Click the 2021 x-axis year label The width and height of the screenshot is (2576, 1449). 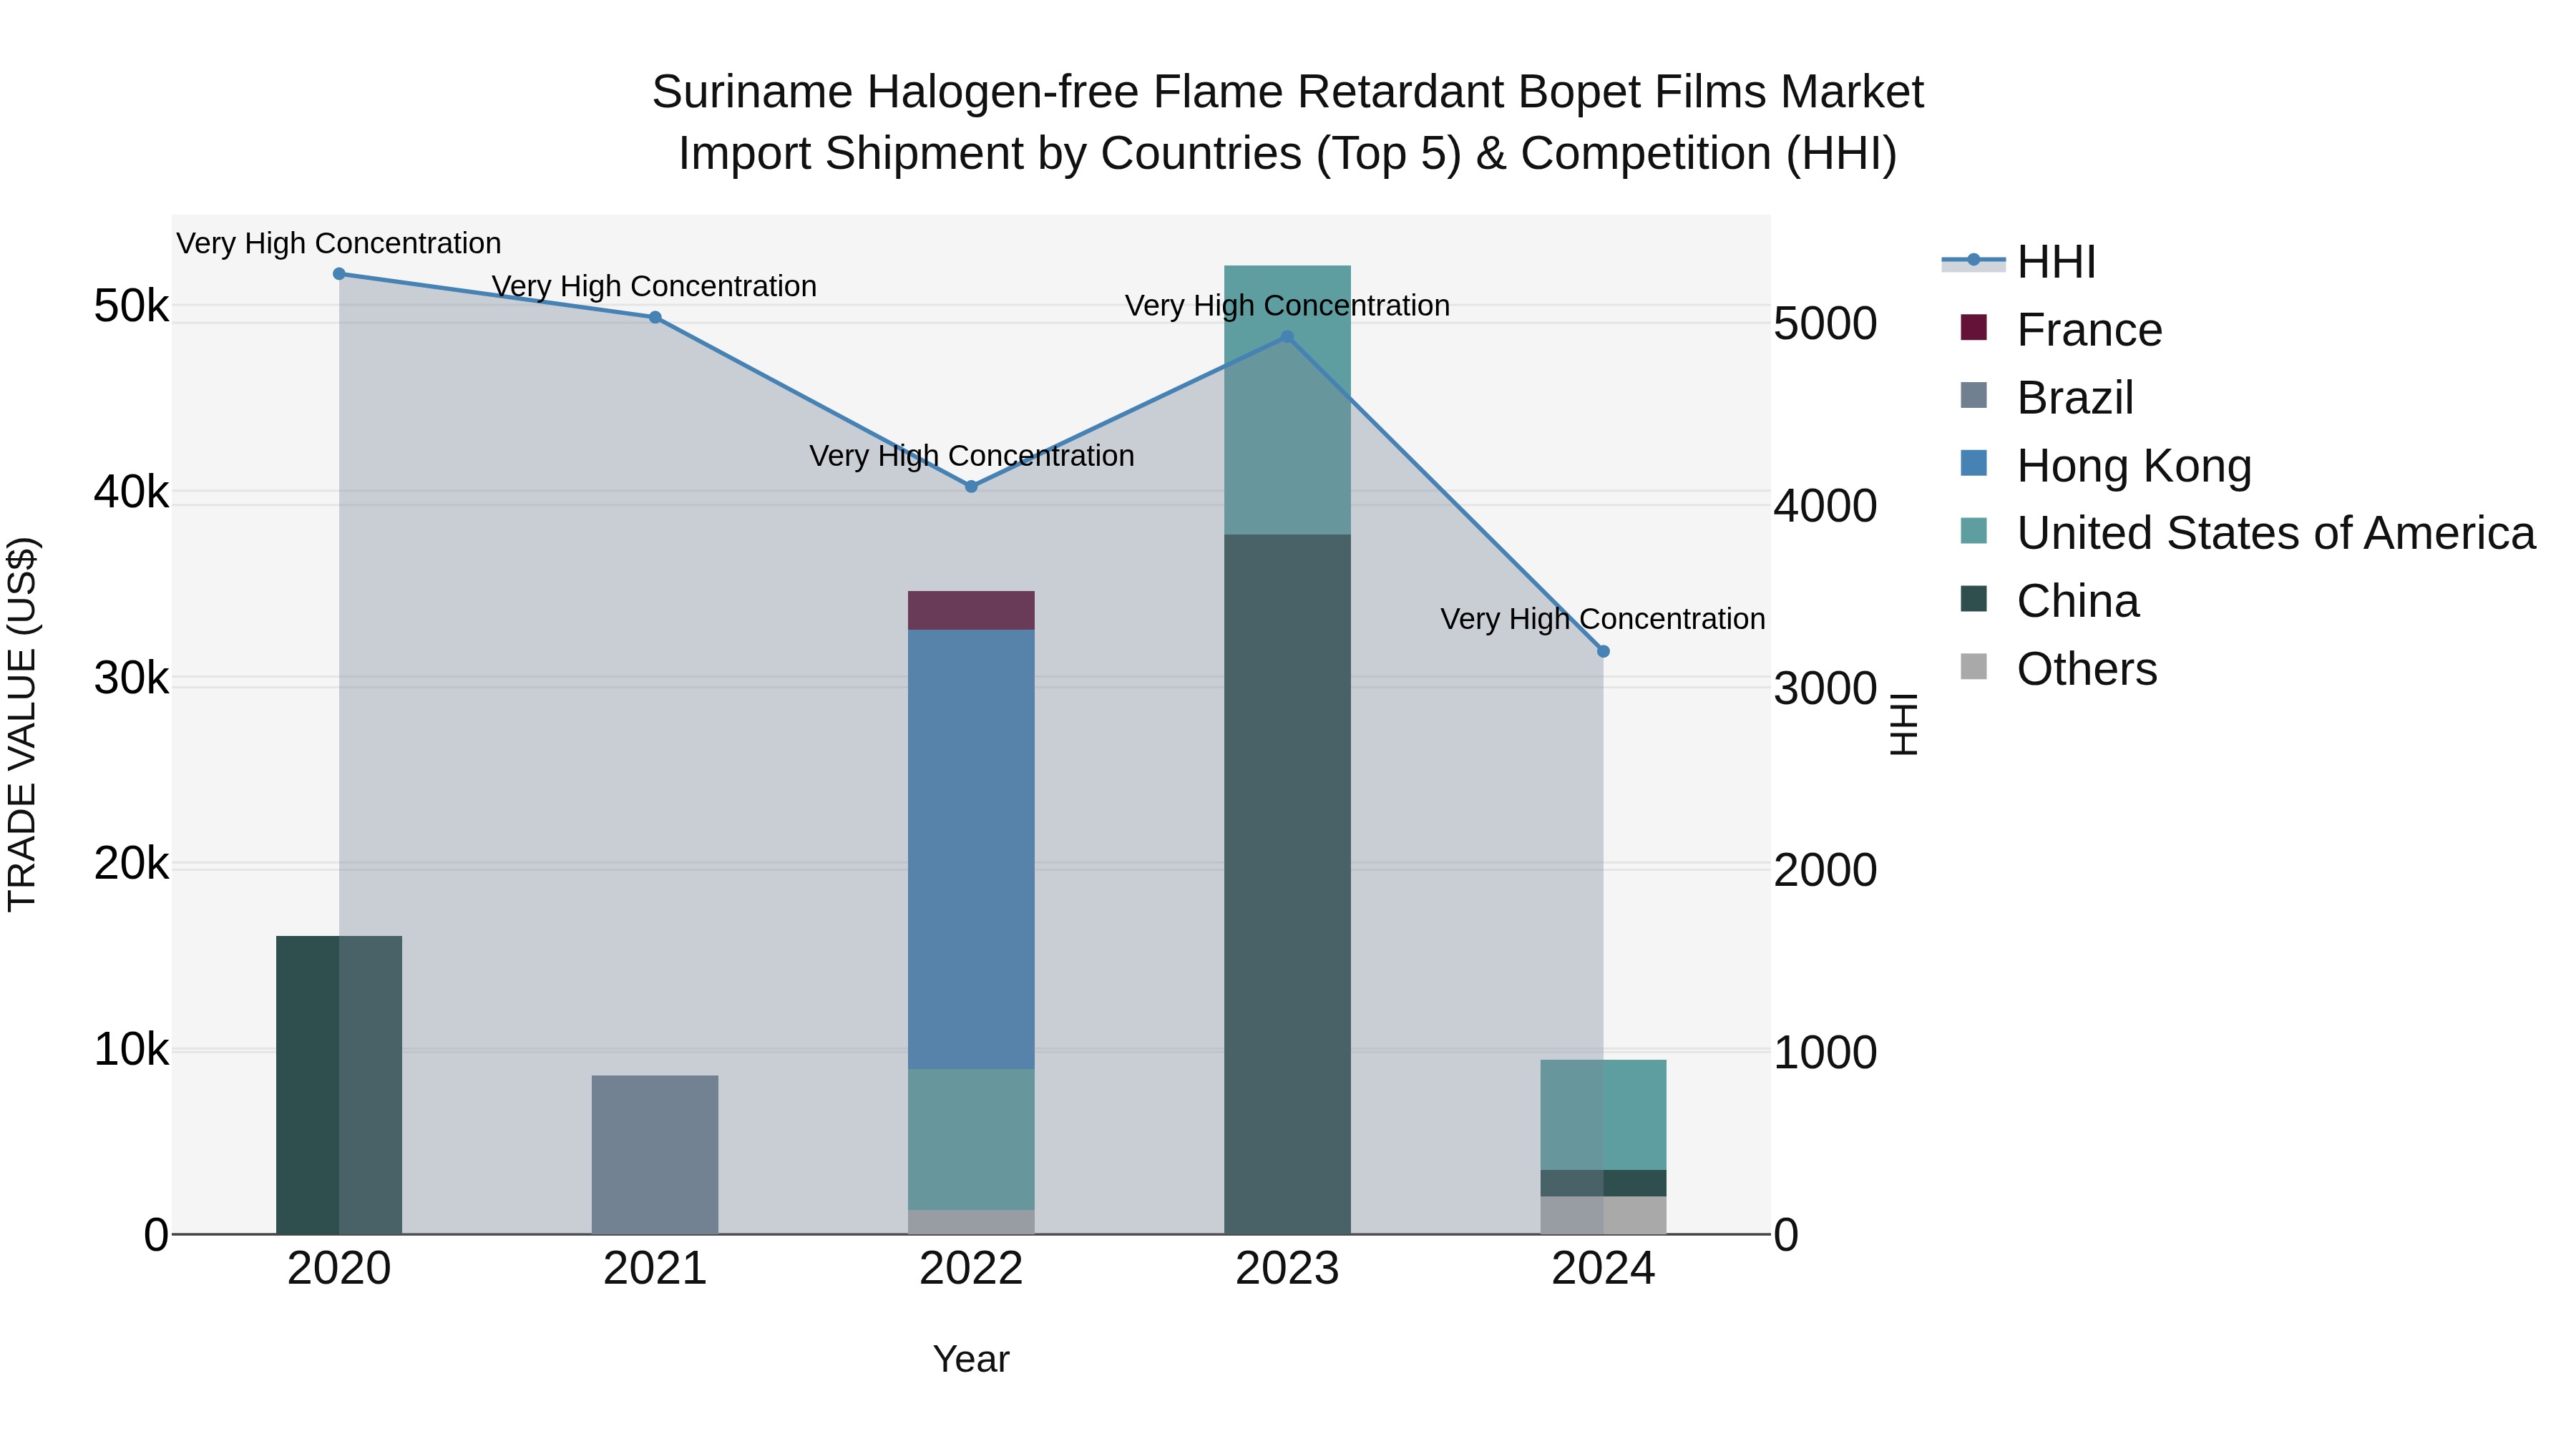655,1269
